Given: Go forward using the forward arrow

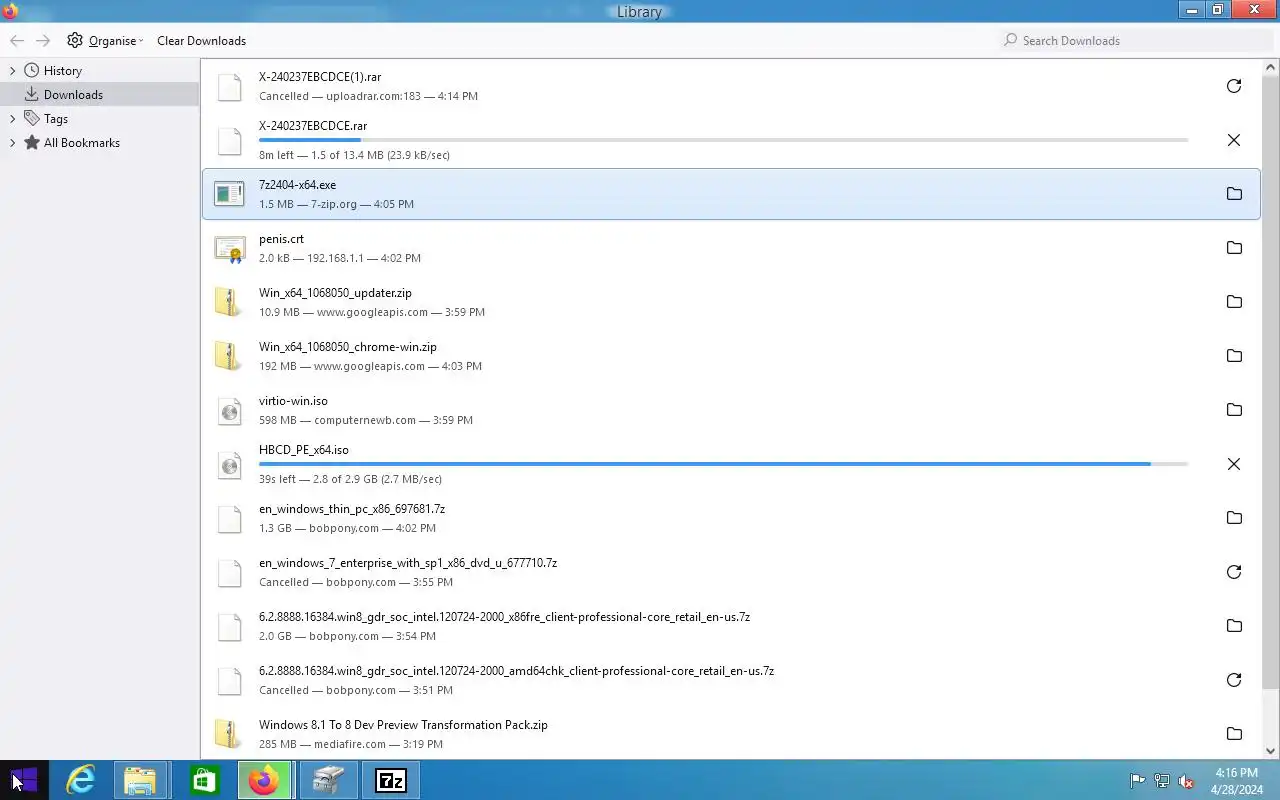Looking at the screenshot, I should (43, 40).
